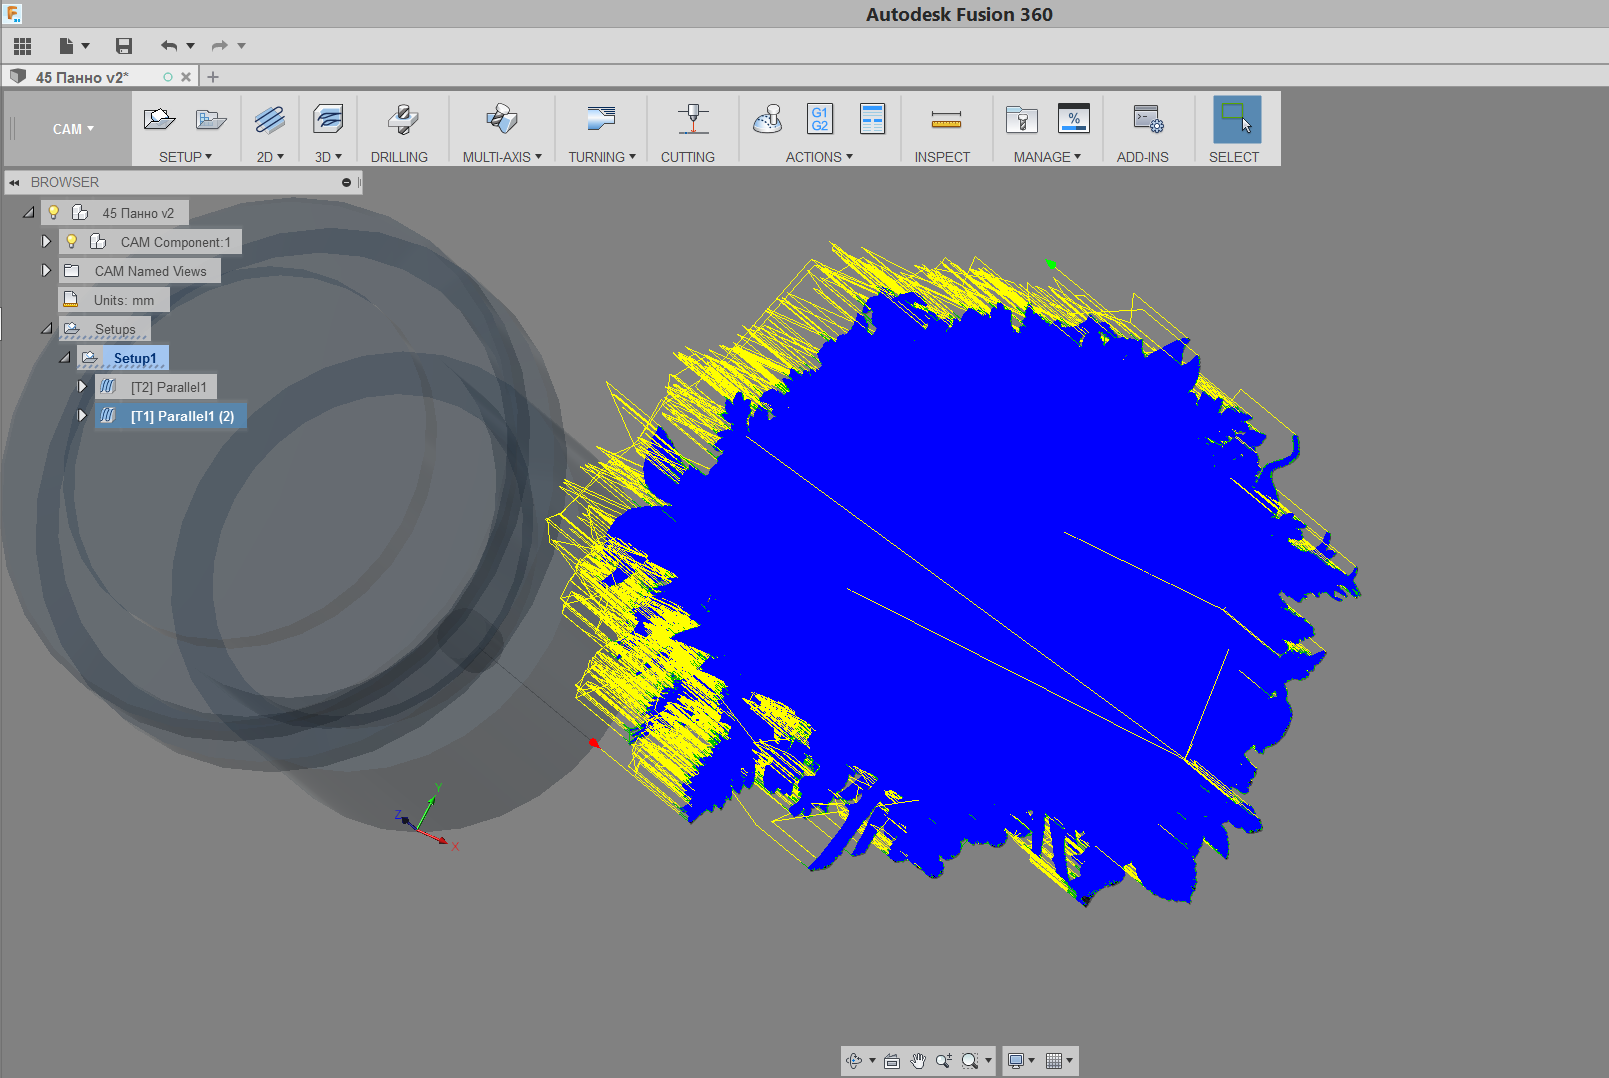This screenshot has width=1609, height=1078.
Task: Expand the [T2] Parallel1 operation
Action: tap(82, 387)
